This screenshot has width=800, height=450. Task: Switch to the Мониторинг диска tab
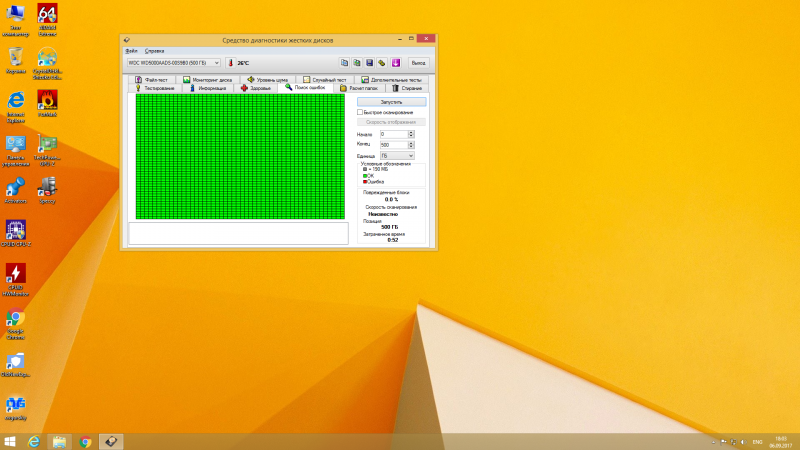[206, 79]
